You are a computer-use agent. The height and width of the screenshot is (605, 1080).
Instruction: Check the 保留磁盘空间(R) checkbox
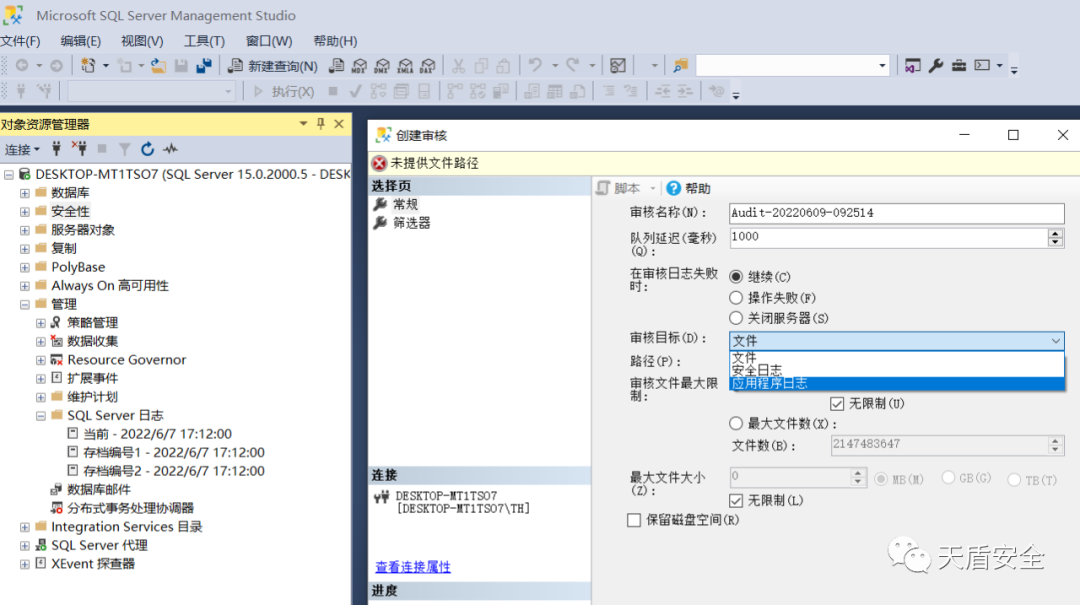[633, 520]
